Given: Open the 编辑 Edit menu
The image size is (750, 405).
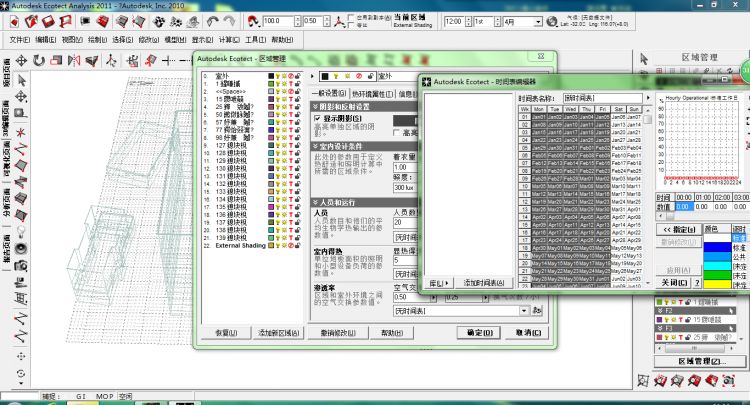Looking at the screenshot, I should [45, 40].
